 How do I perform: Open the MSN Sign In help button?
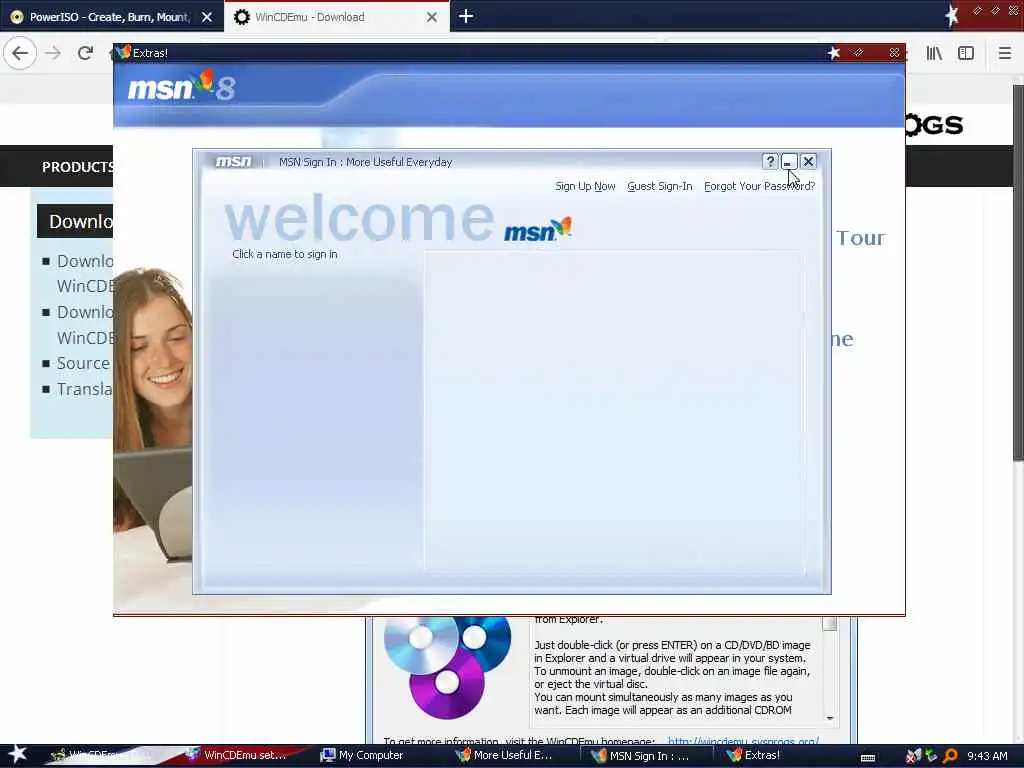[x=770, y=161]
